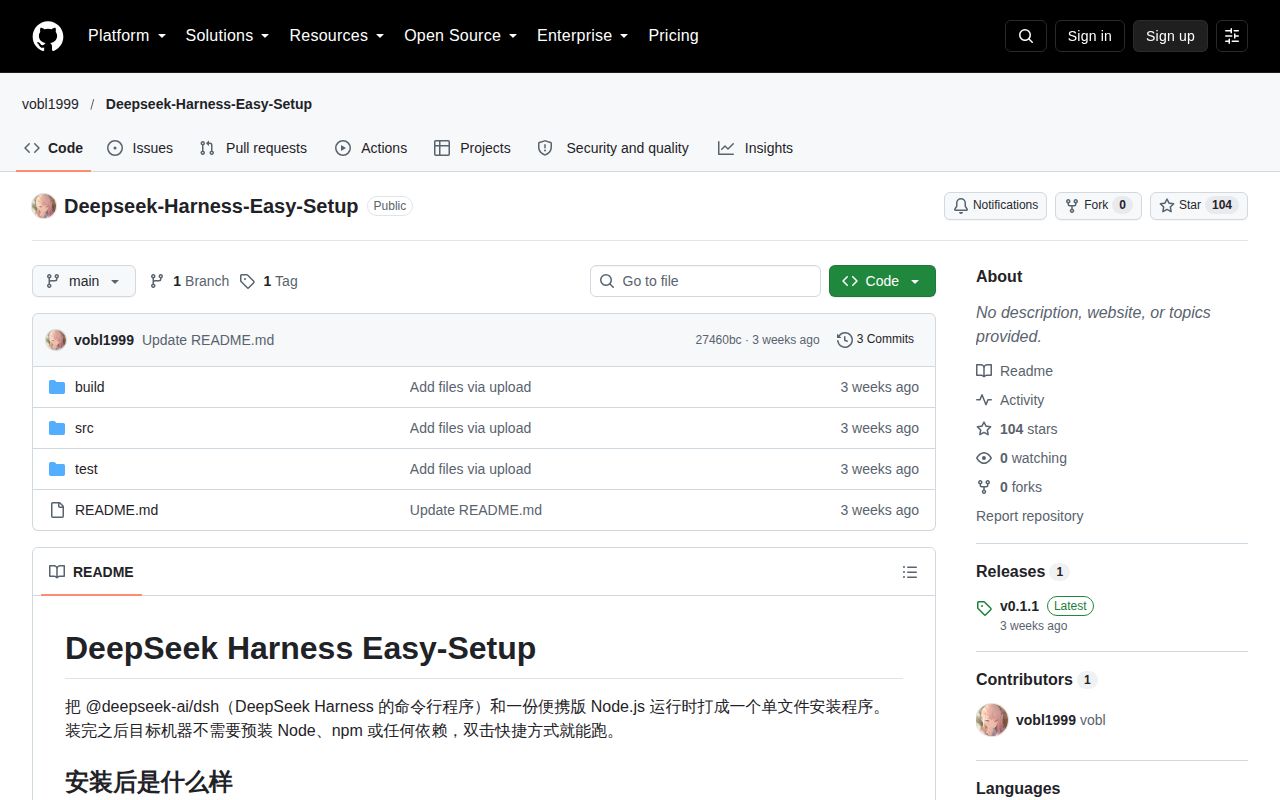This screenshot has width=1280, height=800.
Task: Open the GitHub homepage logo
Action: (x=48, y=36)
